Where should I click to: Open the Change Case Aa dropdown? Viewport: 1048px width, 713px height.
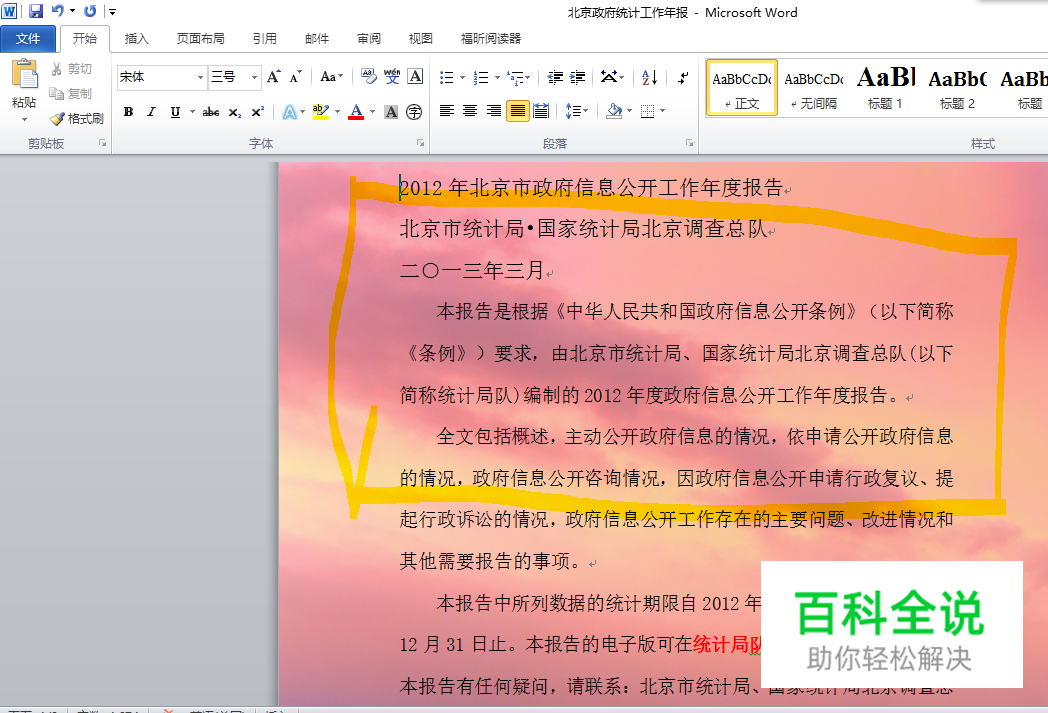coord(332,77)
